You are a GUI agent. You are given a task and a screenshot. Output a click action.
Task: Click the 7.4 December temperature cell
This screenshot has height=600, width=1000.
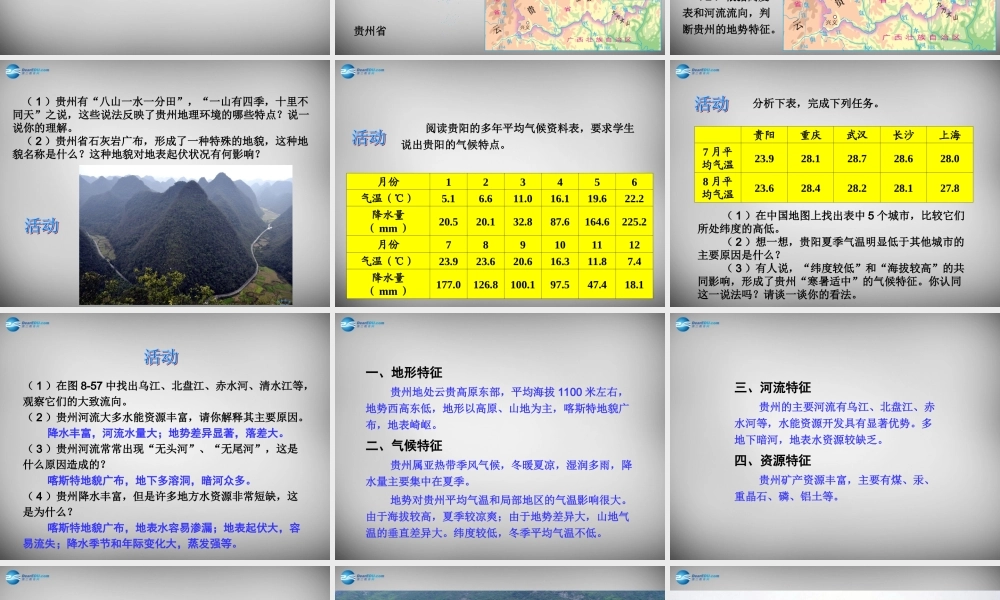[x=634, y=261]
